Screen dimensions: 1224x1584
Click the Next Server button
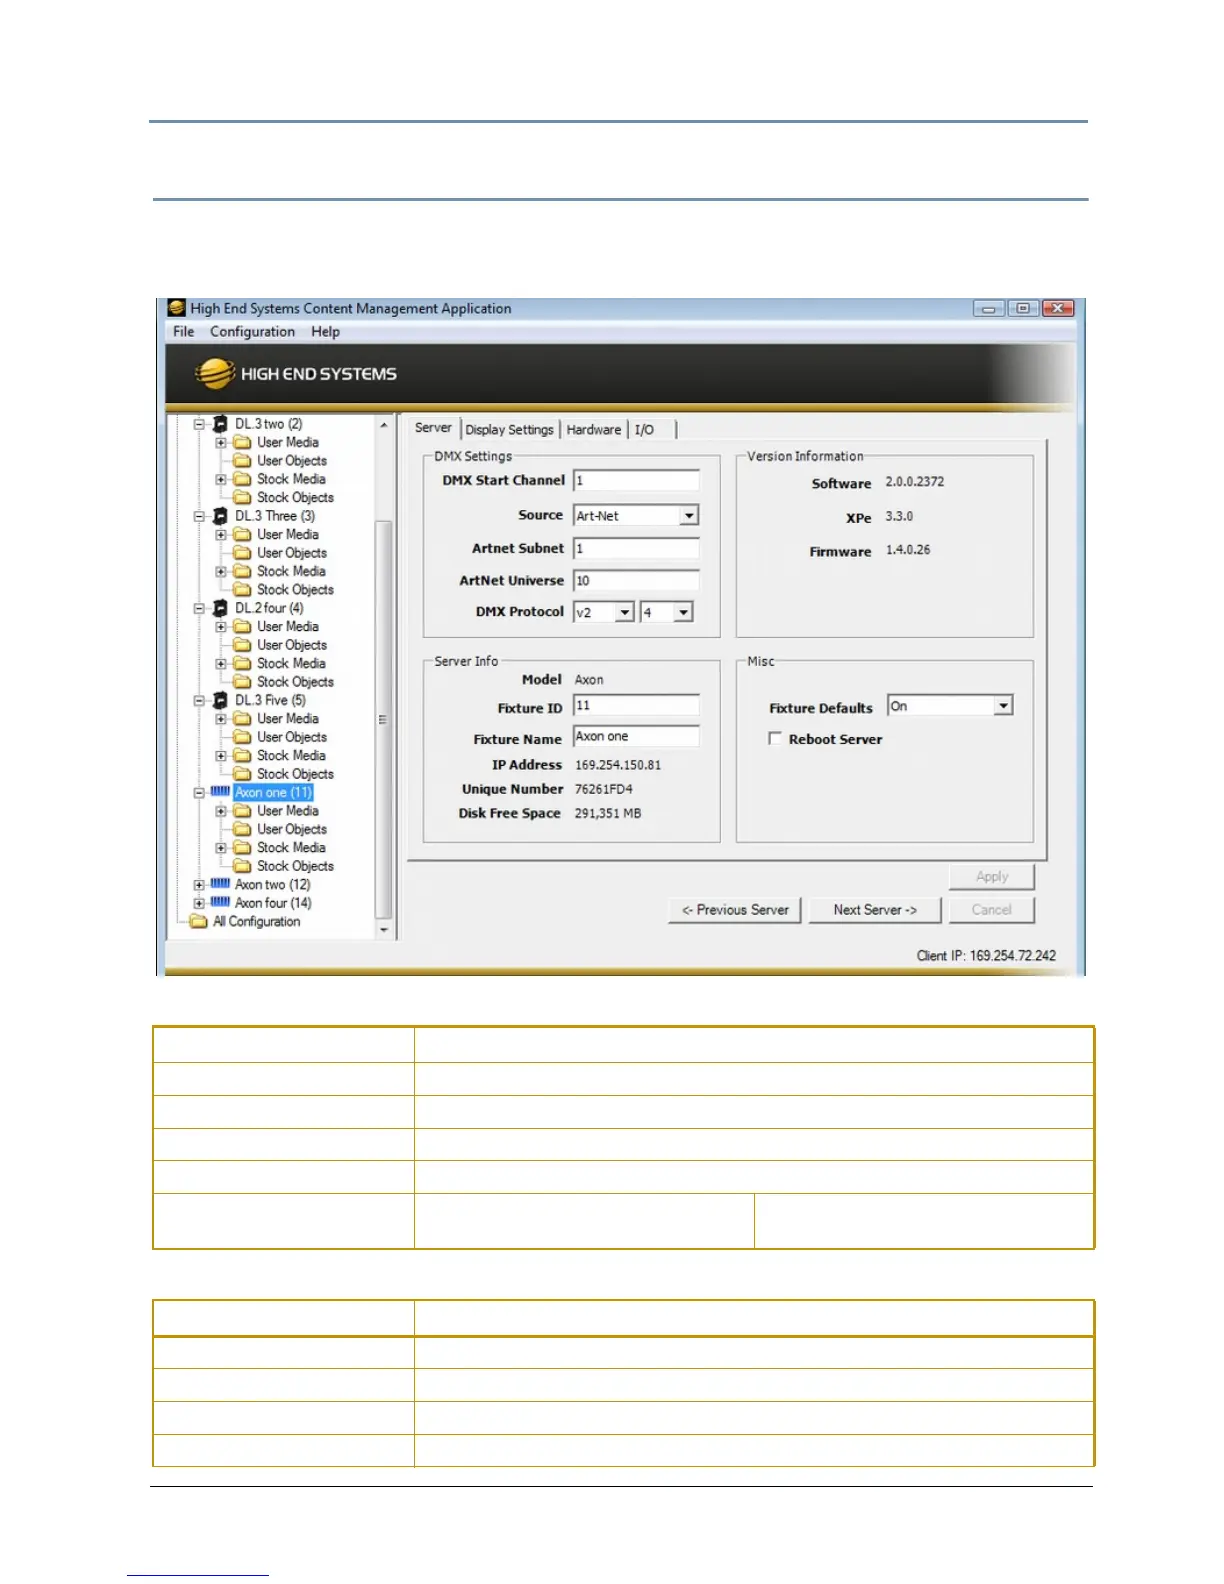point(874,910)
